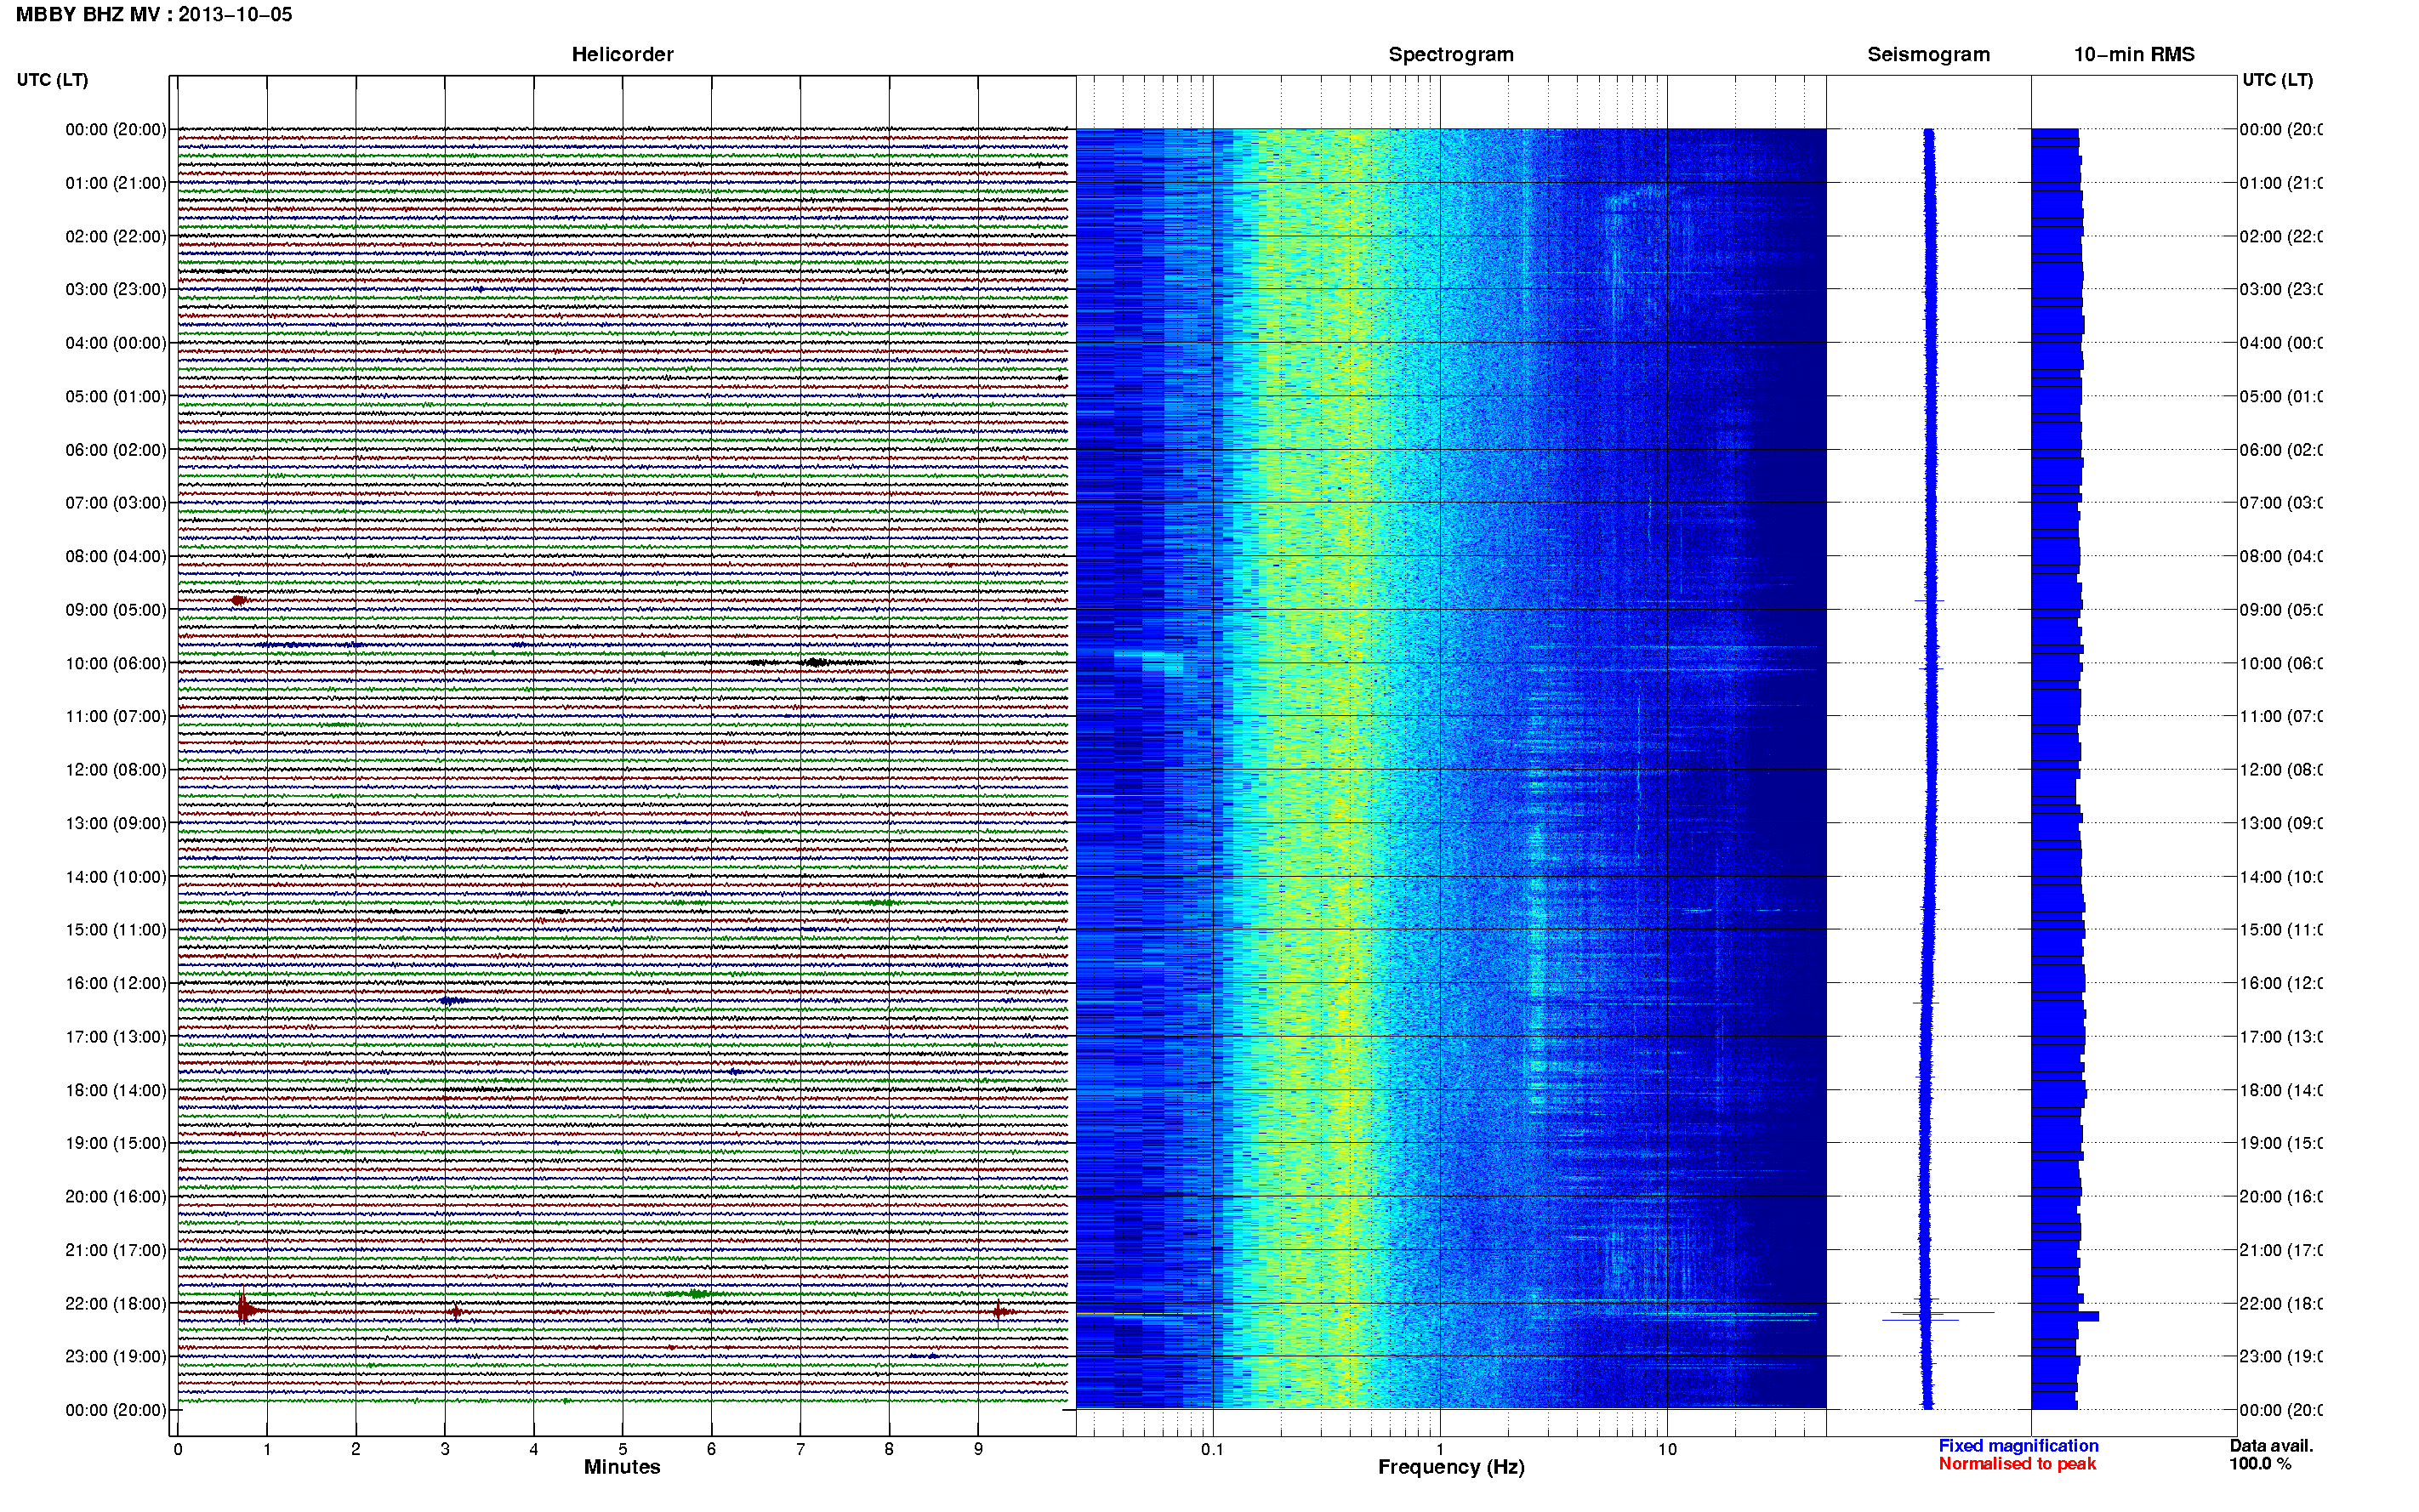
Task: Click the 12:00 (08:00) helicorder time label
Action: (116, 770)
